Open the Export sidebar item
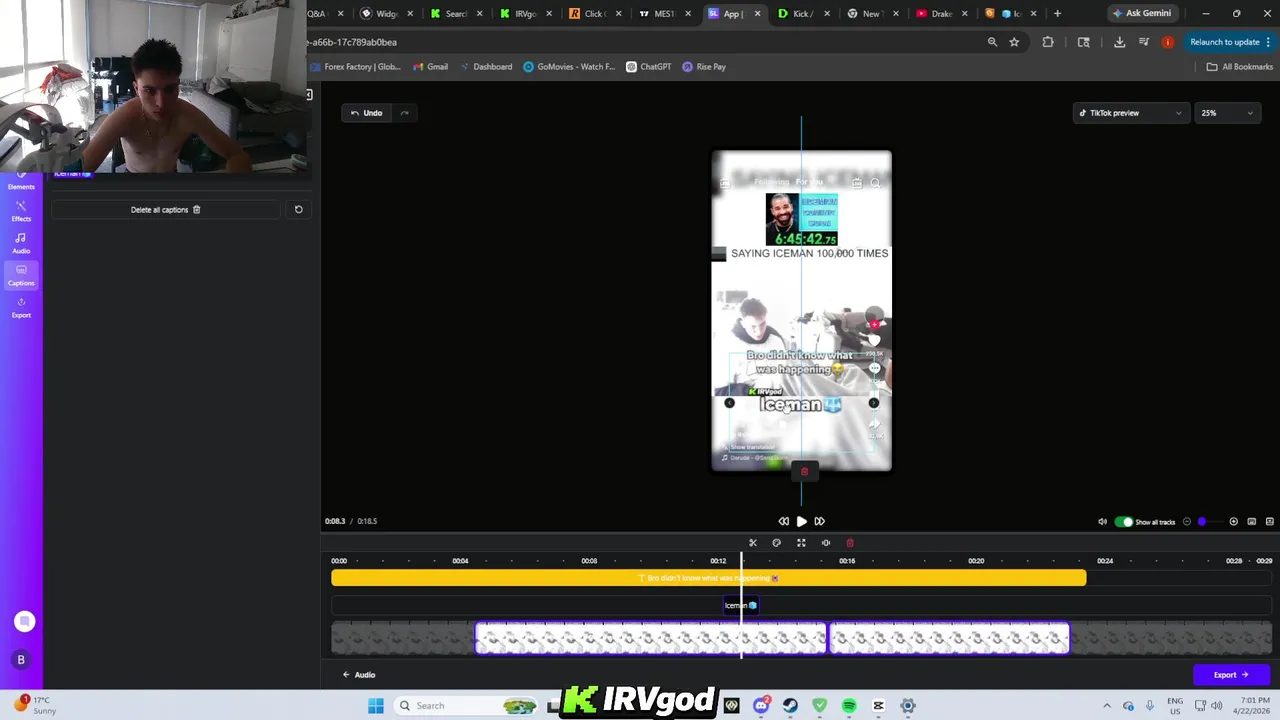This screenshot has width=1280, height=720. tap(21, 308)
